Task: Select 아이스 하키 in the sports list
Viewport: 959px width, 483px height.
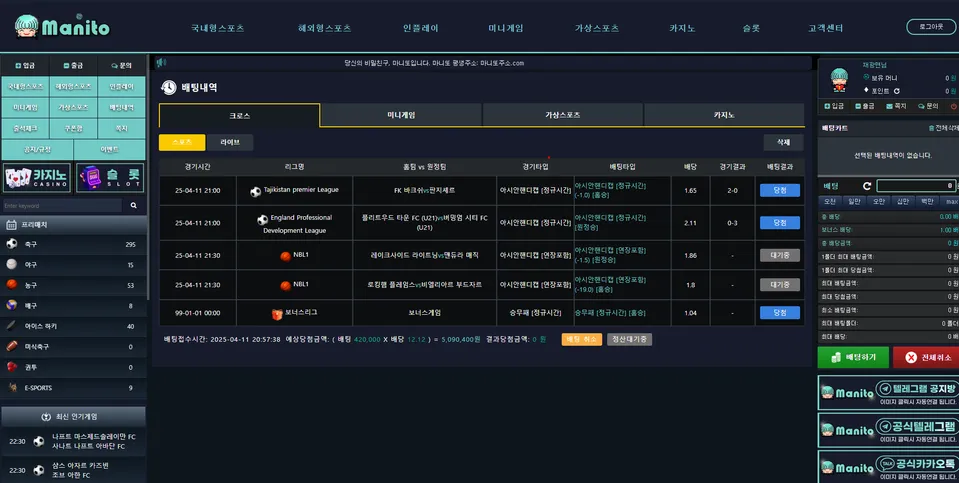Action: (x=73, y=326)
